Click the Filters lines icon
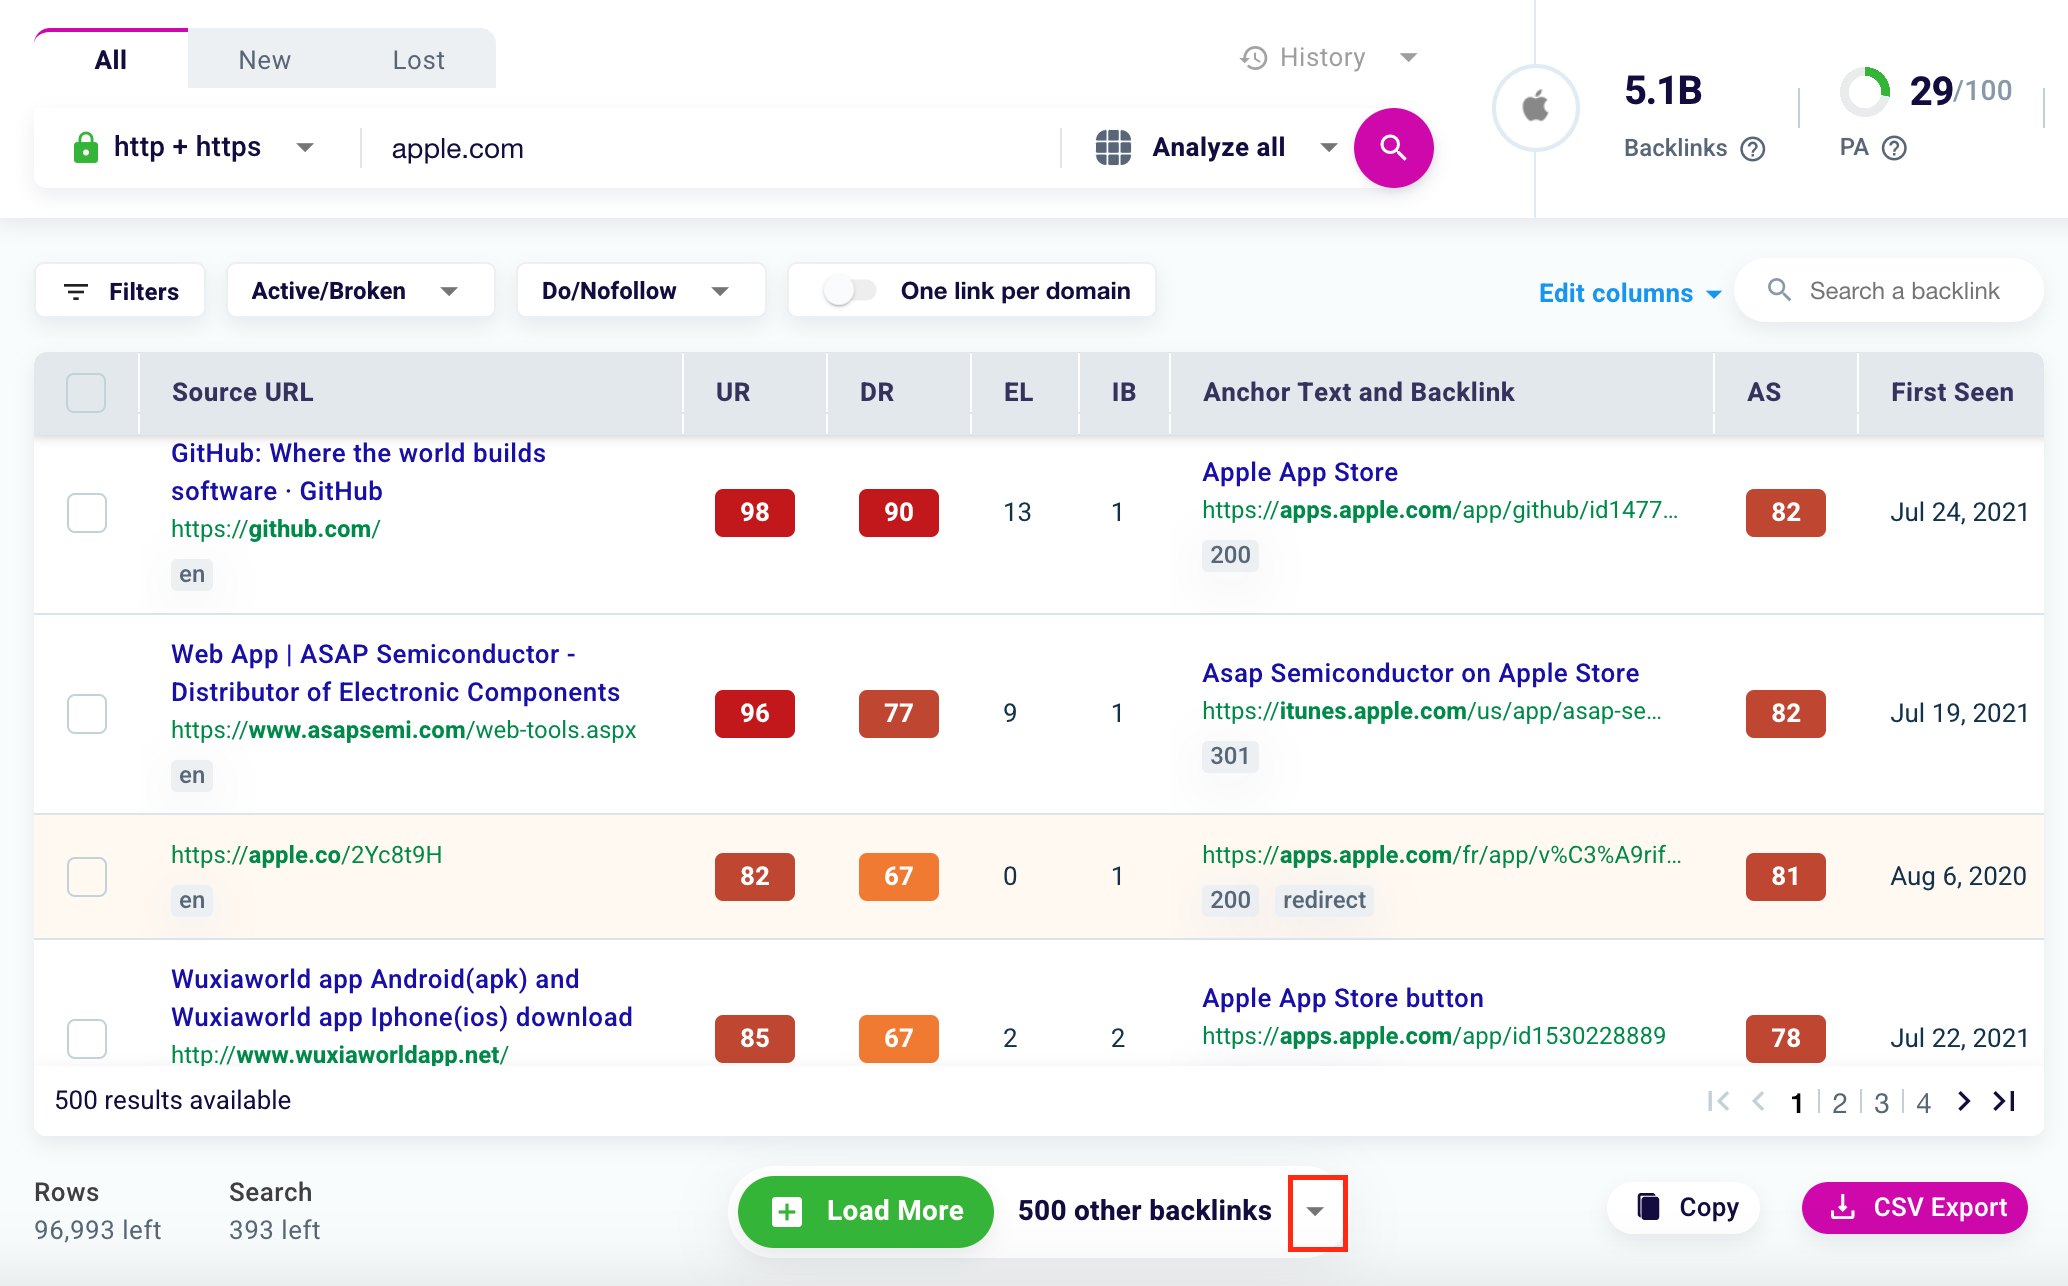 click(x=76, y=291)
